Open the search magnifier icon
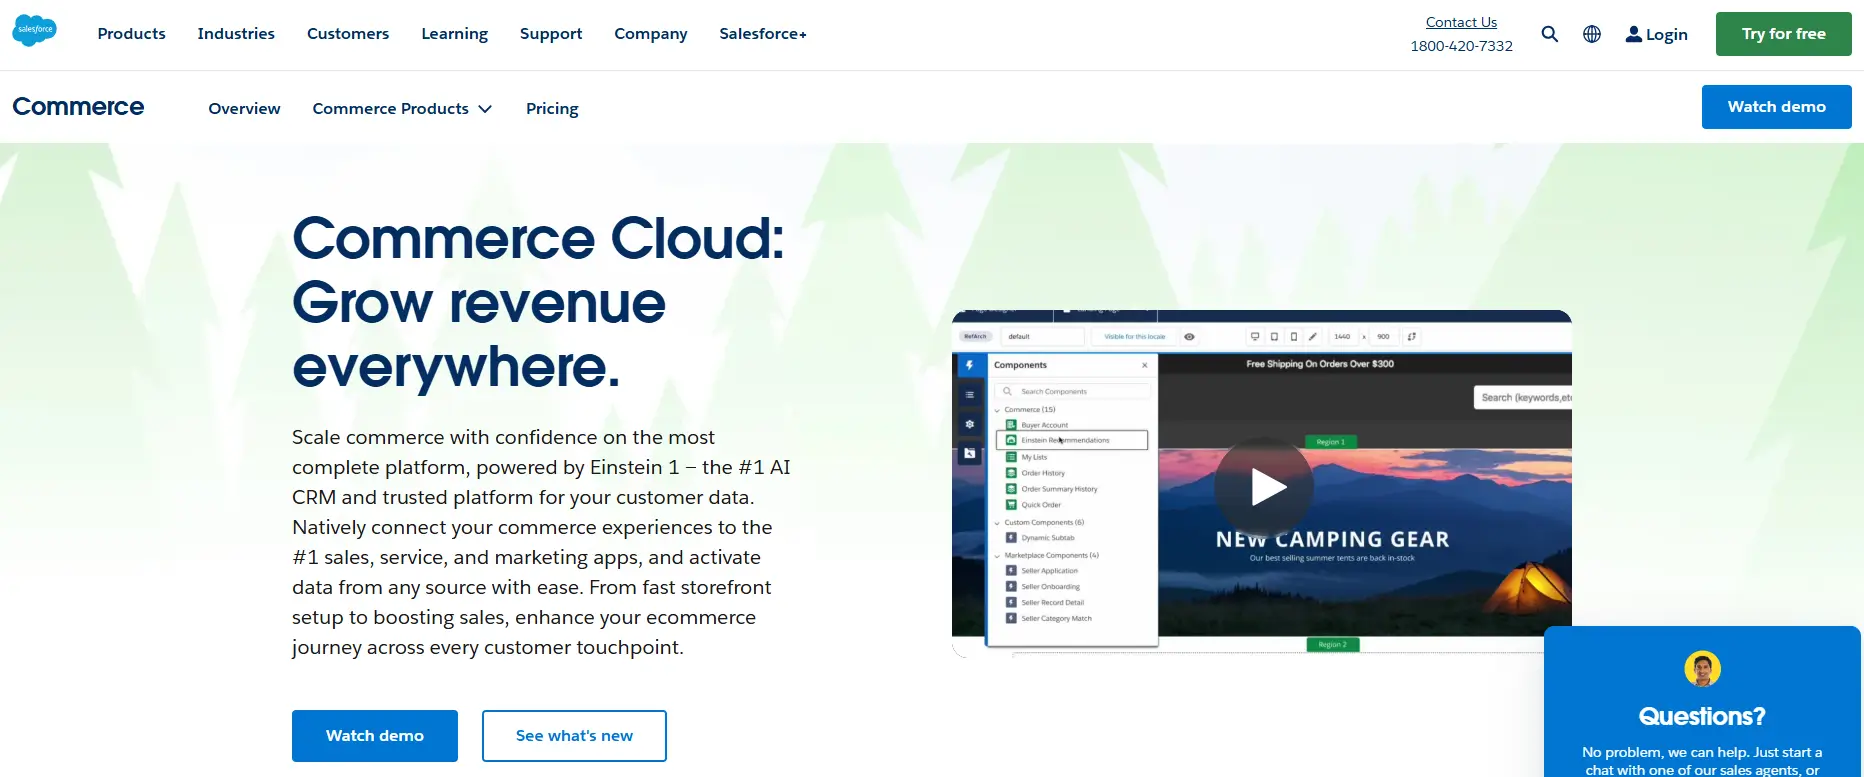This screenshot has width=1864, height=777. click(1550, 34)
